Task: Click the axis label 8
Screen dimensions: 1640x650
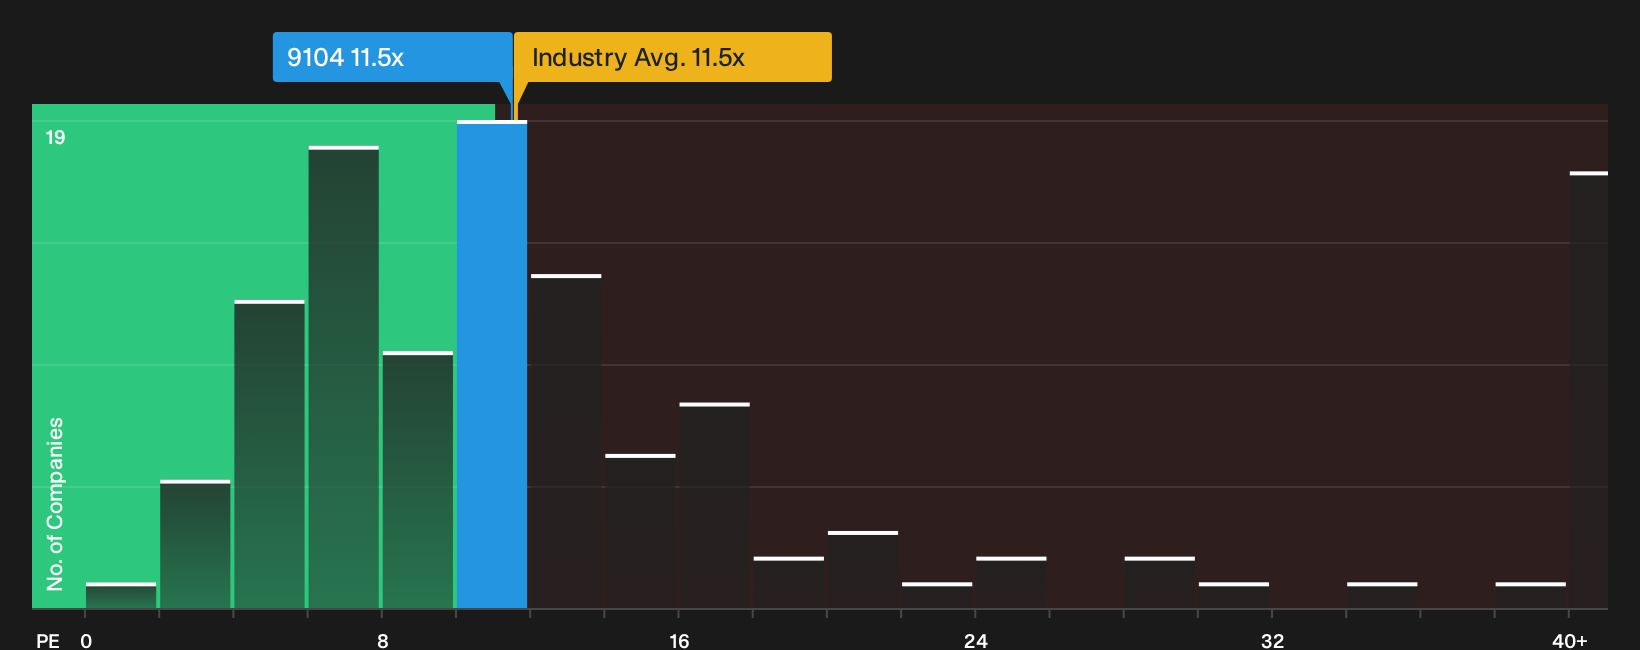Action: (383, 640)
